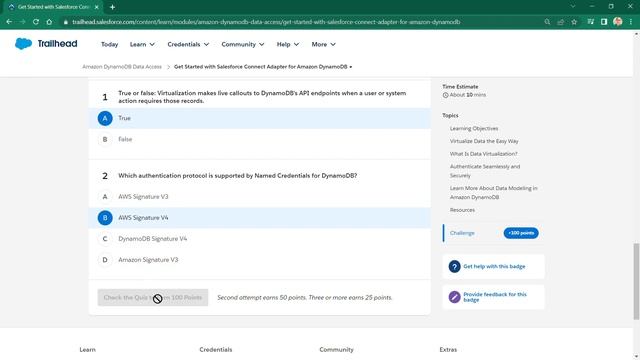Expand the Help dropdown menu
The width and height of the screenshot is (640, 360).
pos(288,44)
